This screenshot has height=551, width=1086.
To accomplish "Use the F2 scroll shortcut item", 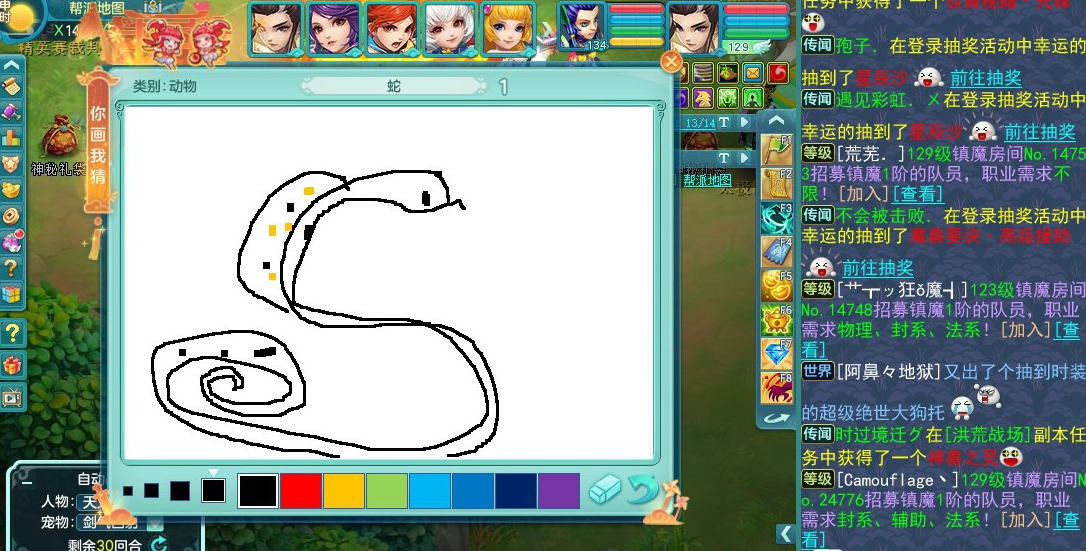I will click(x=776, y=184).
